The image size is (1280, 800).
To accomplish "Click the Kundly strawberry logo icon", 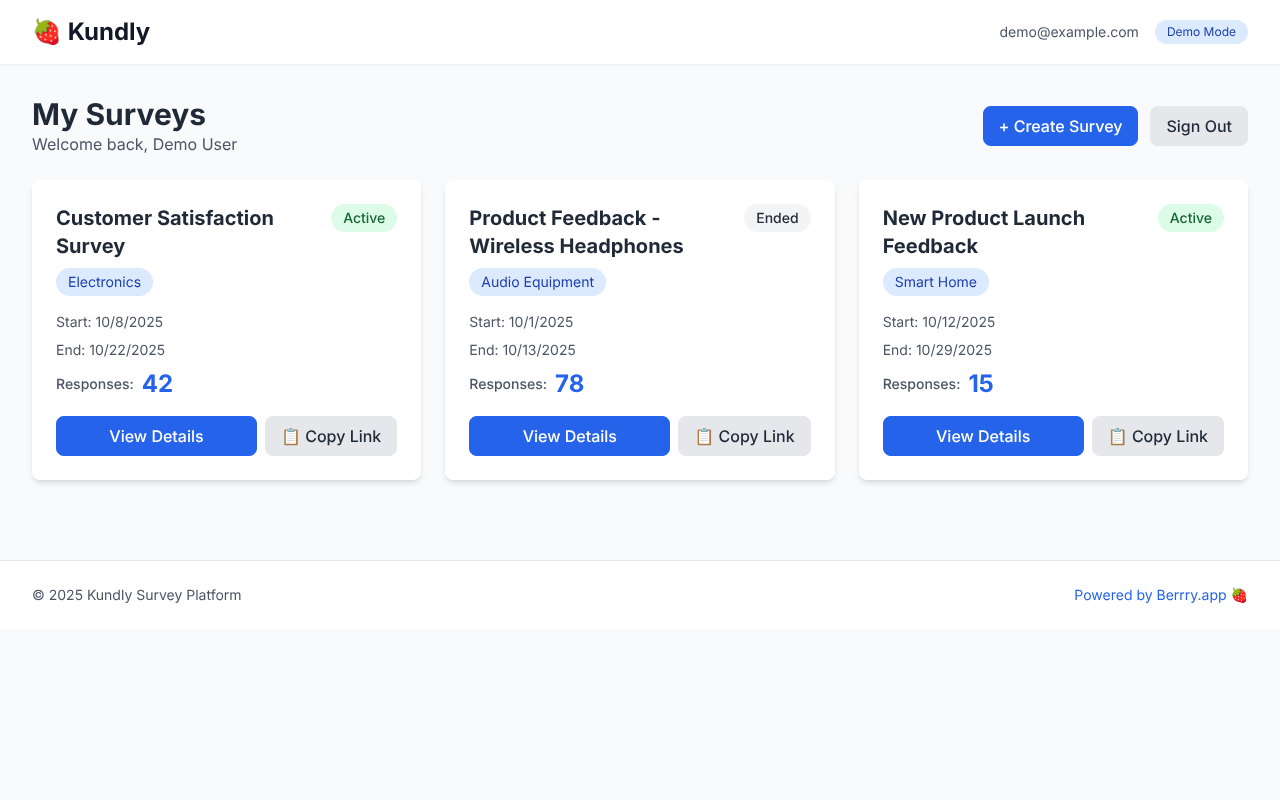I will (46, 32).
